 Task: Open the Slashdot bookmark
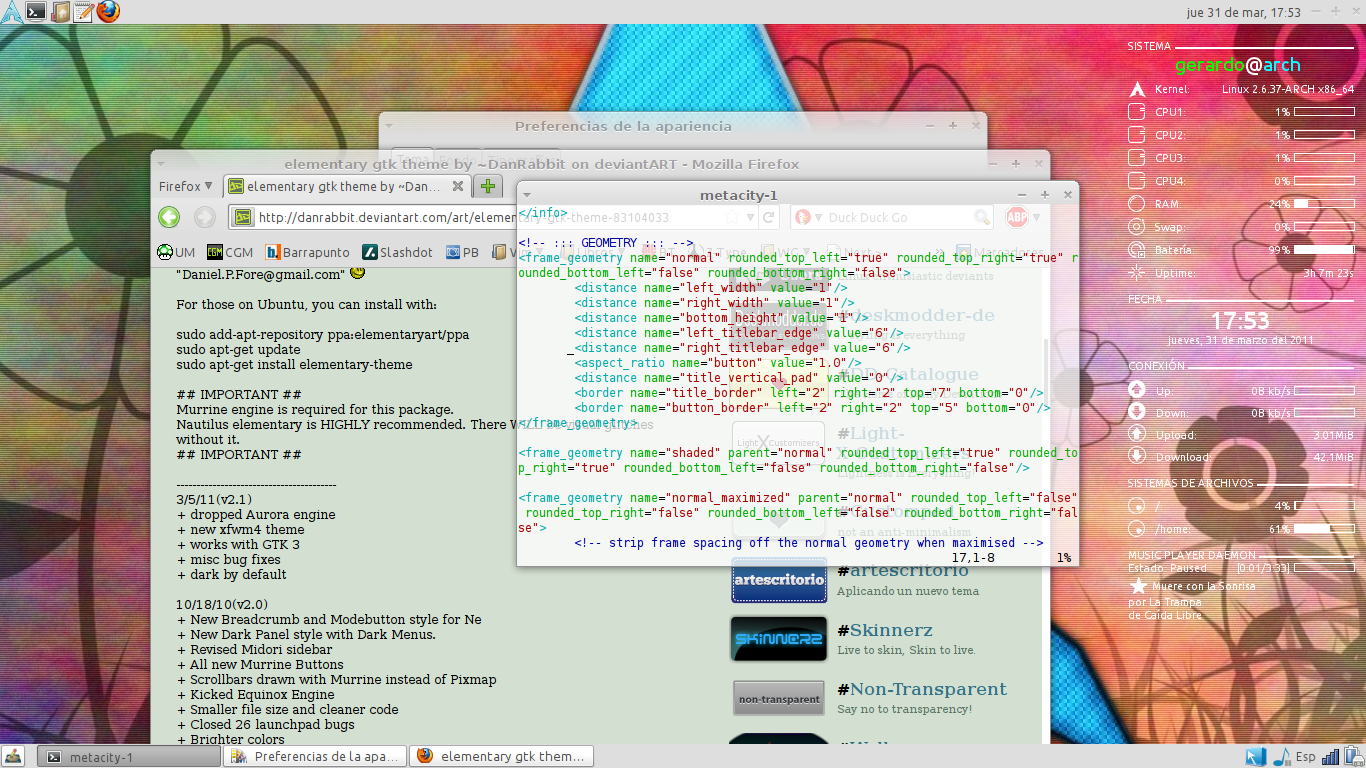click(397, 253)
